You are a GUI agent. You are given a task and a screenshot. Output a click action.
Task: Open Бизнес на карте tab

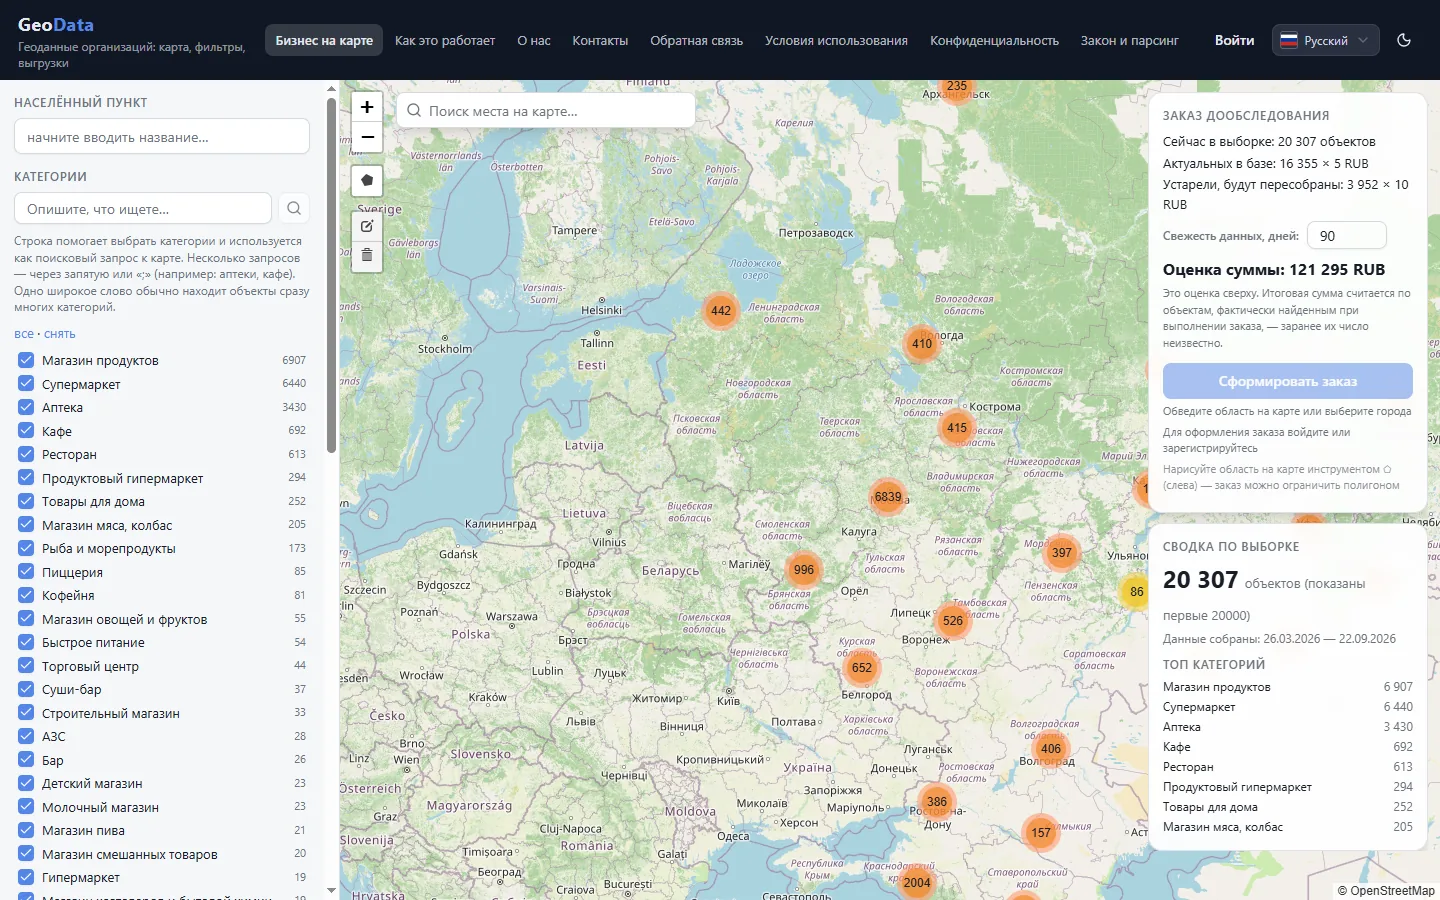pyautogui.click(x=324, y=40)
